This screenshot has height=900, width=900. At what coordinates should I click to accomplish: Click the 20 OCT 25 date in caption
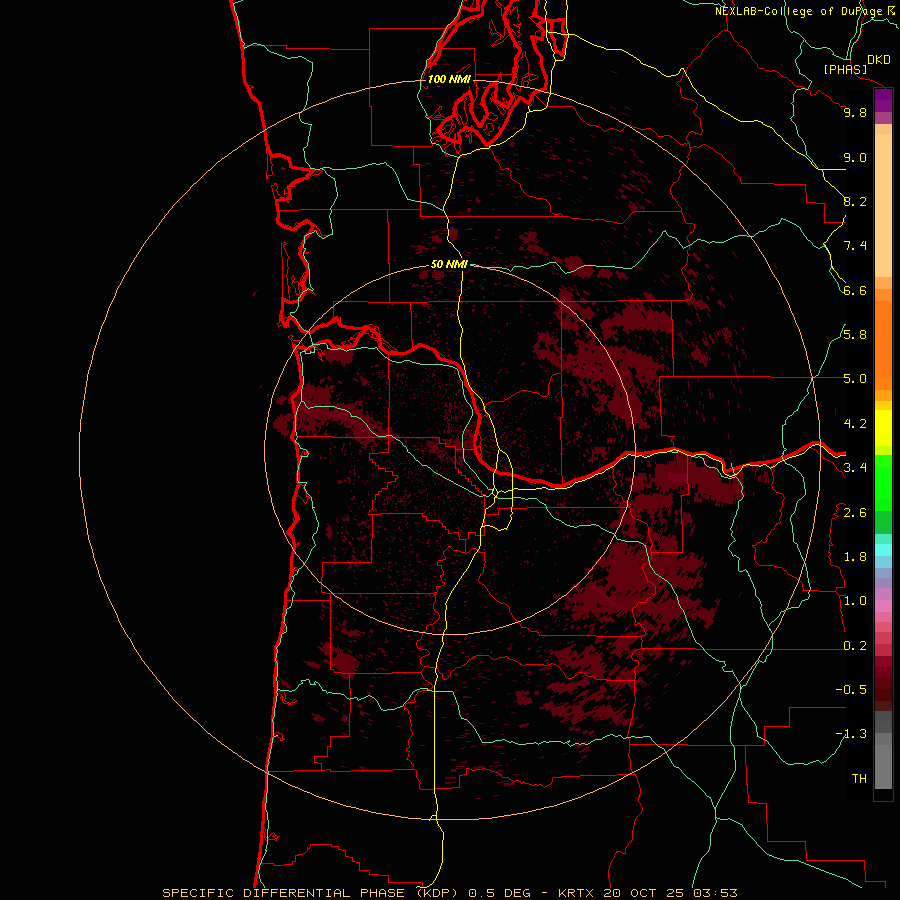coord(644,893)
